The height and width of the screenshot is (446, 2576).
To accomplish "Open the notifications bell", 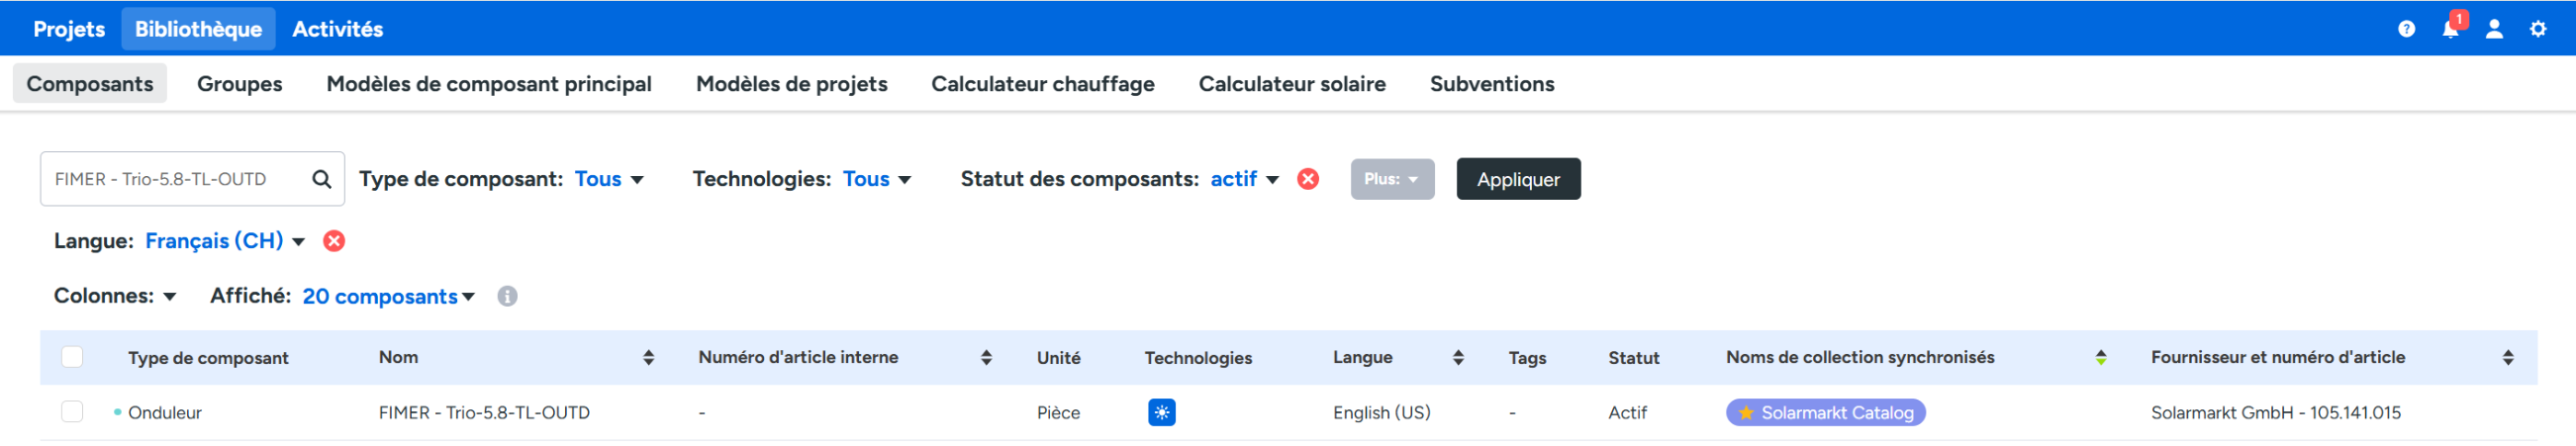I will 2450,29.
